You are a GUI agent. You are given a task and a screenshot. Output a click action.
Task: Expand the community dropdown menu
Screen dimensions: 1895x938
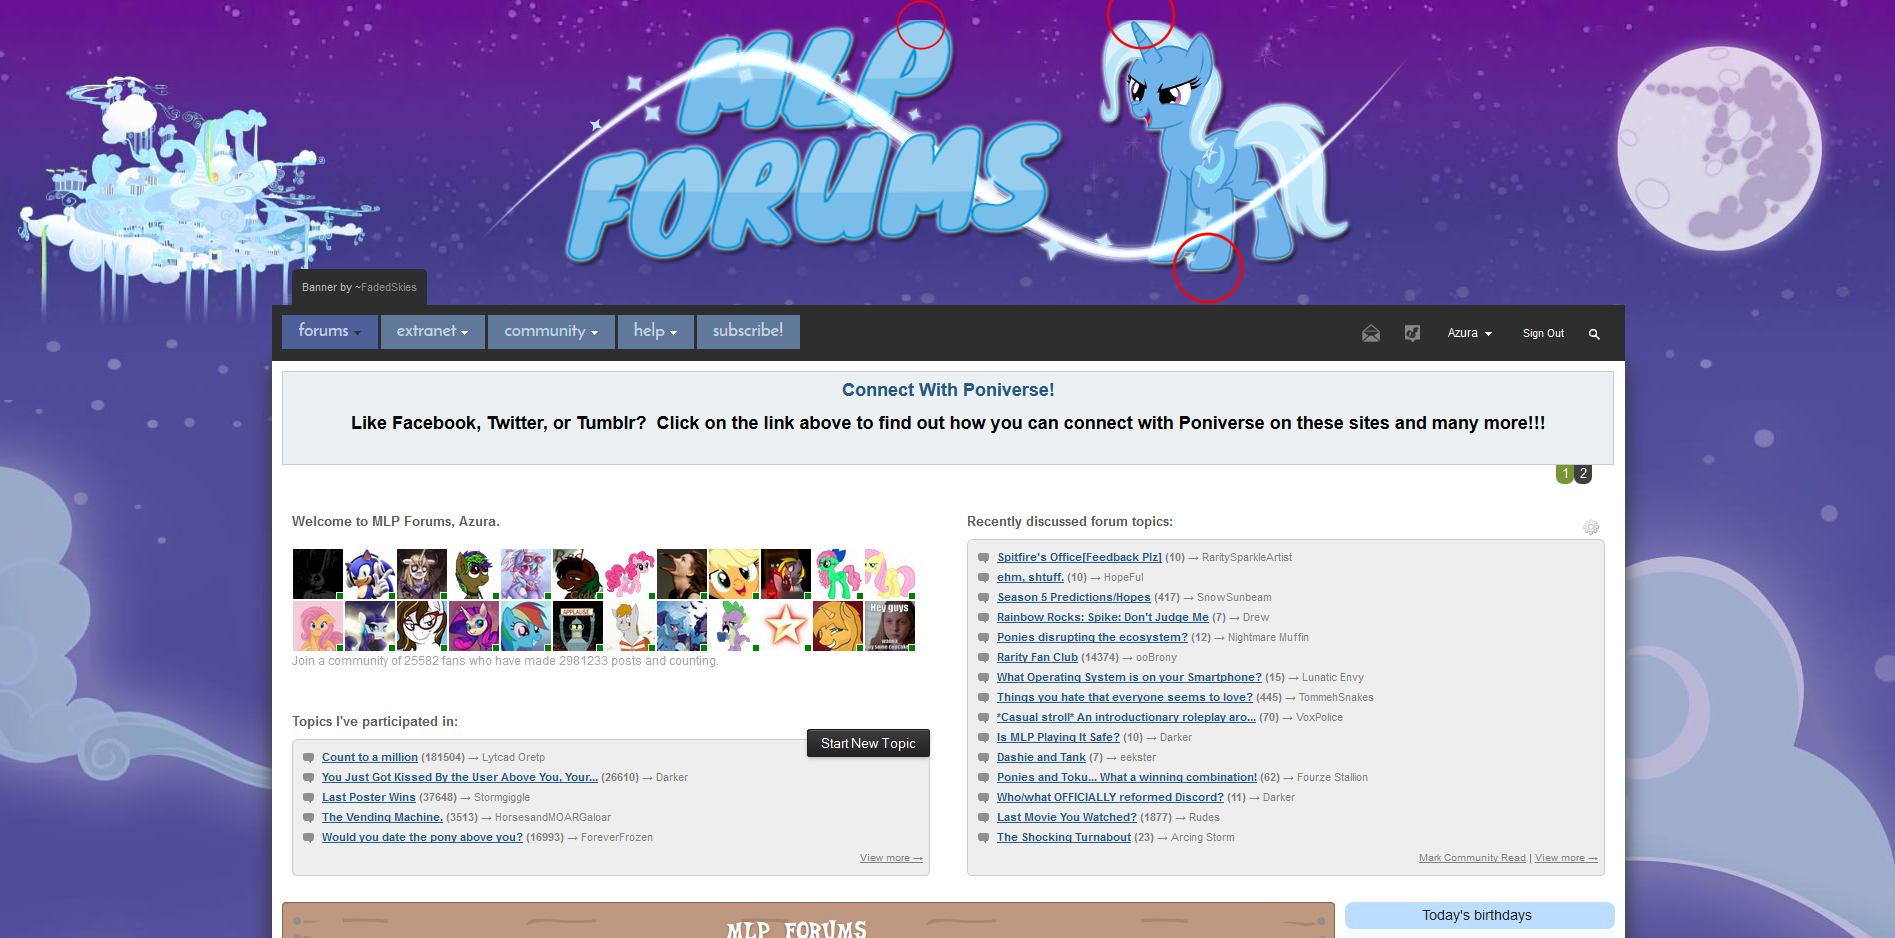click(551, 331)
